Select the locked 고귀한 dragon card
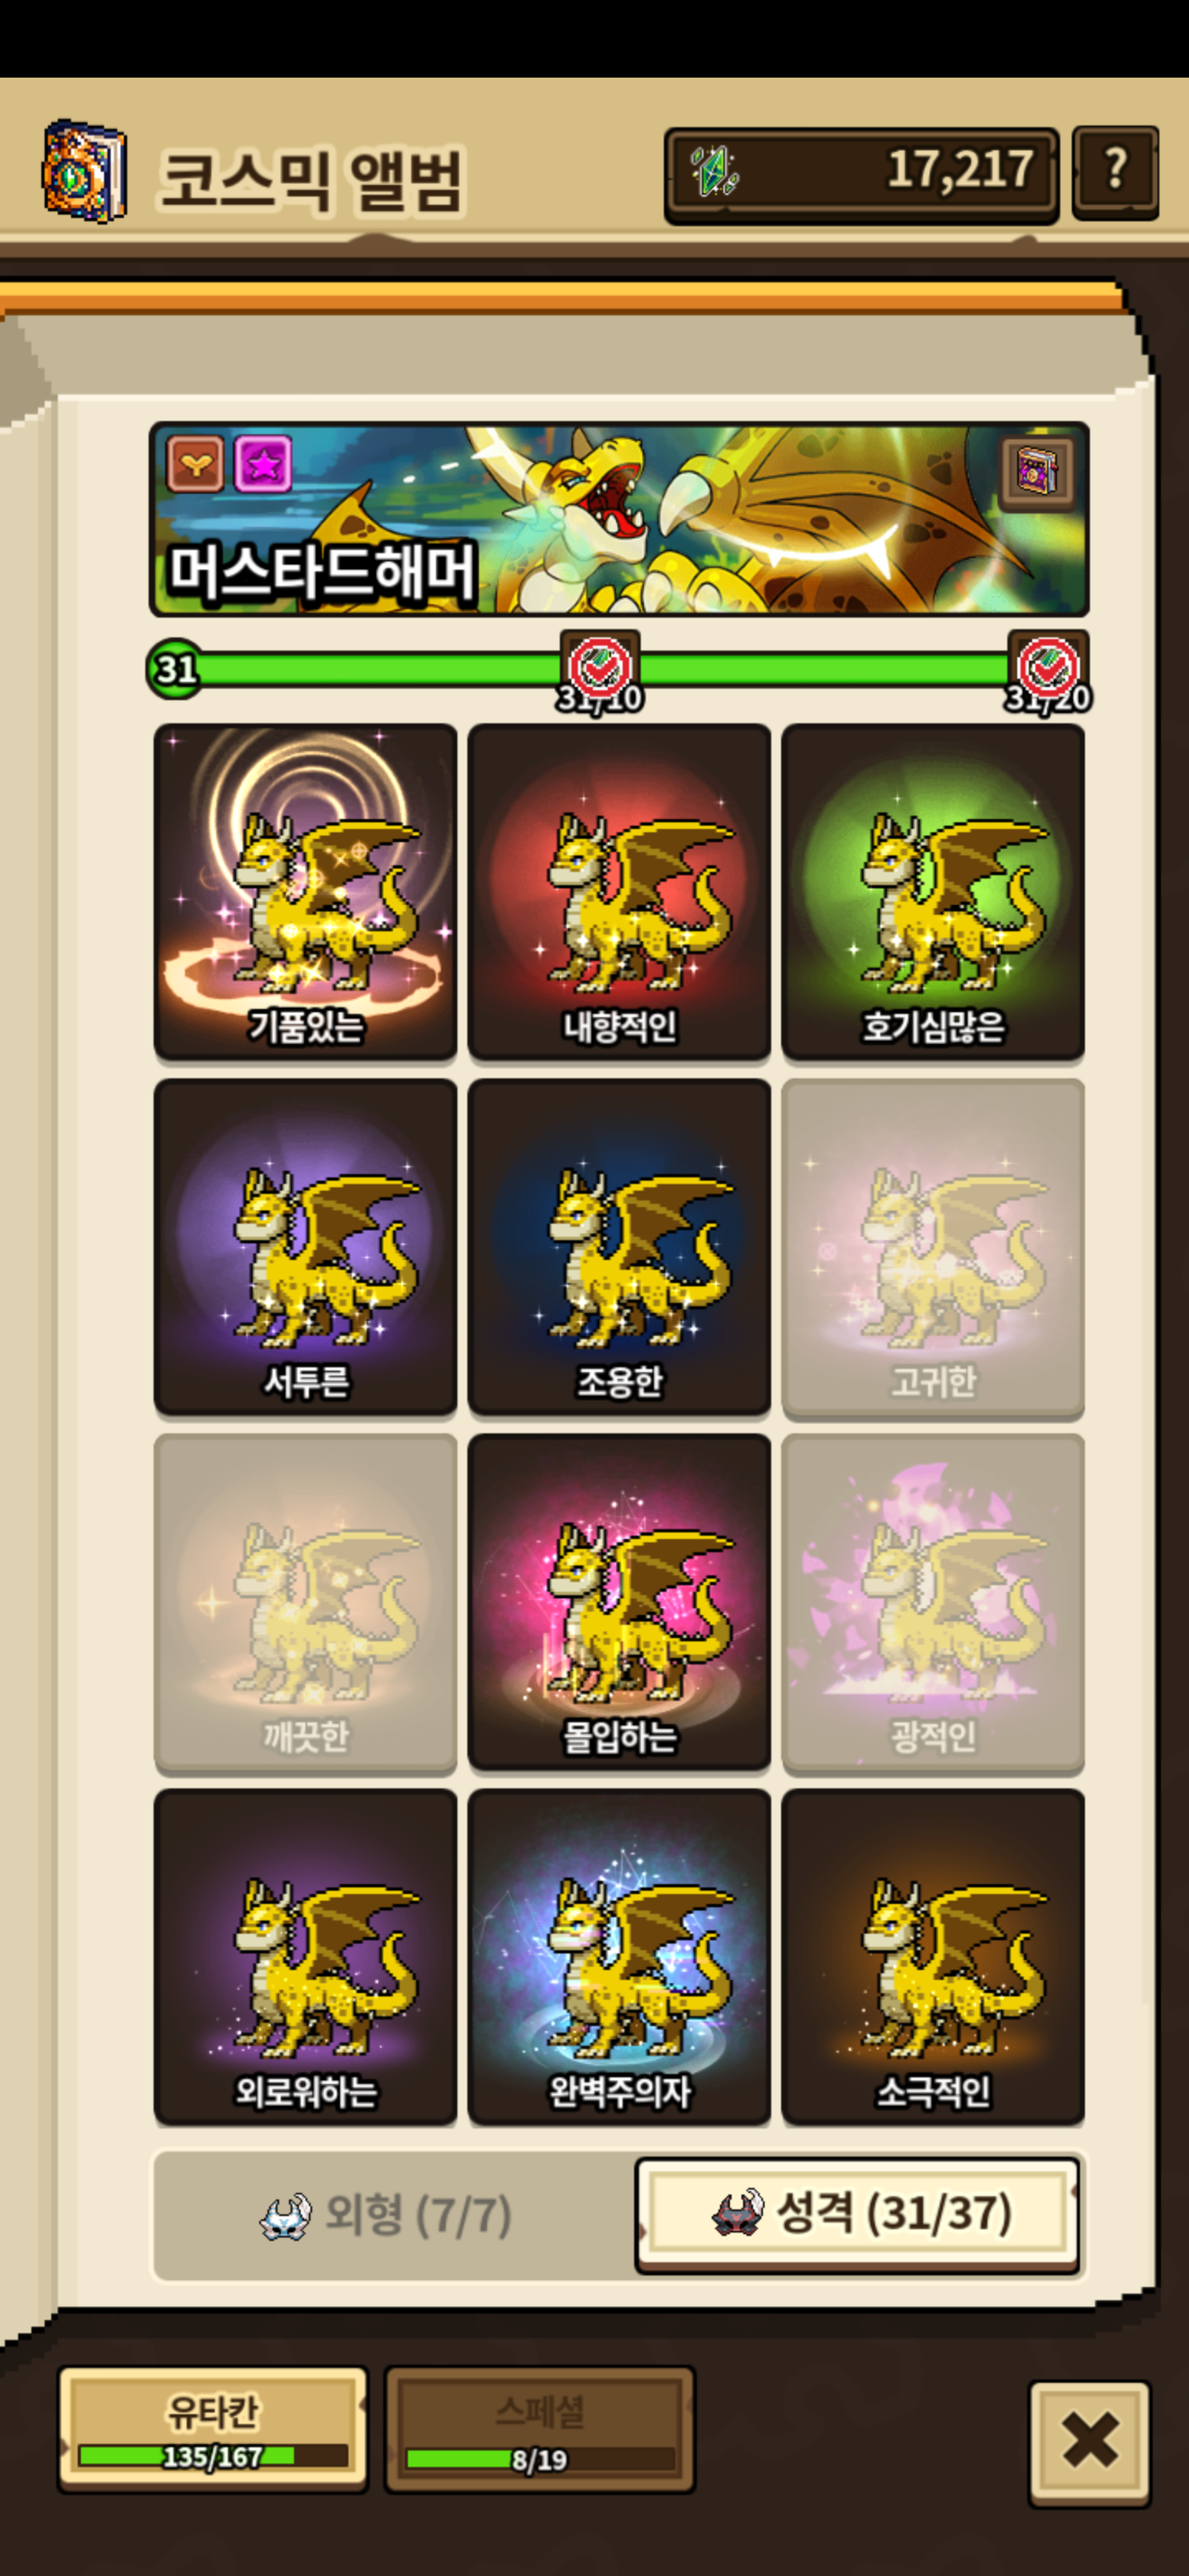The image size is (1189, 2576). pyautogui.click(x=933, y=1247)
